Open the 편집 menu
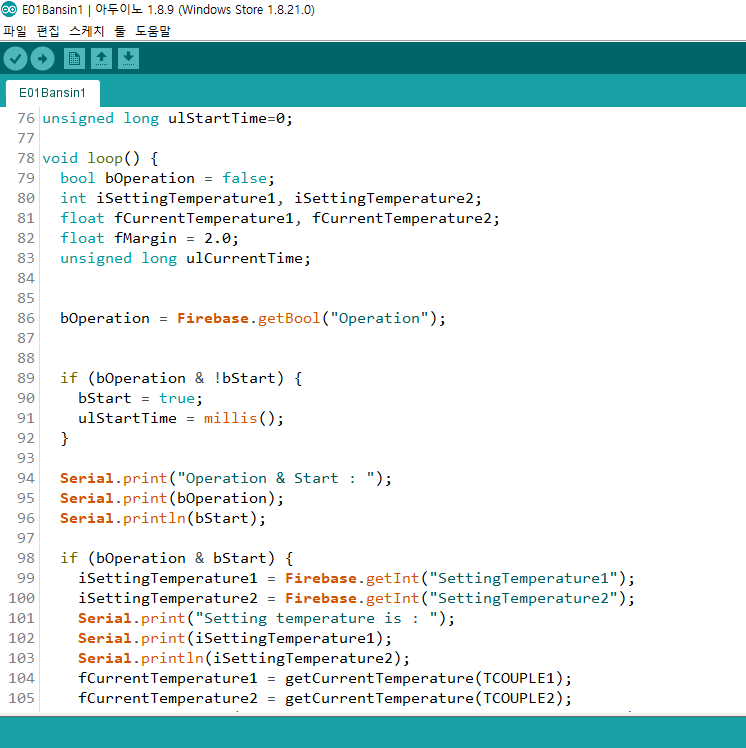 [48, 31]
